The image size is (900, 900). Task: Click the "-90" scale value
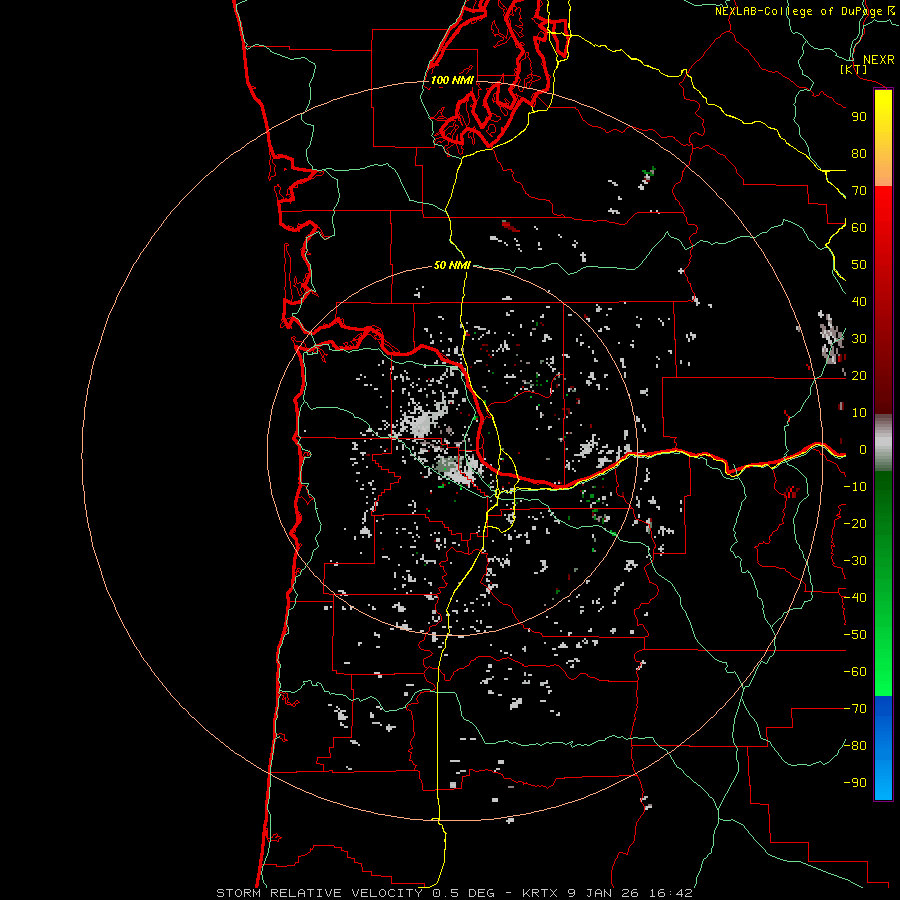pos(855,783)
